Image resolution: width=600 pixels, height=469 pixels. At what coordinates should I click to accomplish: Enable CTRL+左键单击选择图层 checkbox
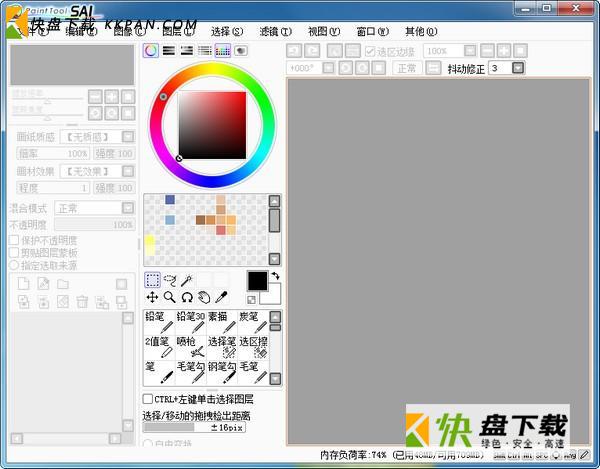[147, 399]
